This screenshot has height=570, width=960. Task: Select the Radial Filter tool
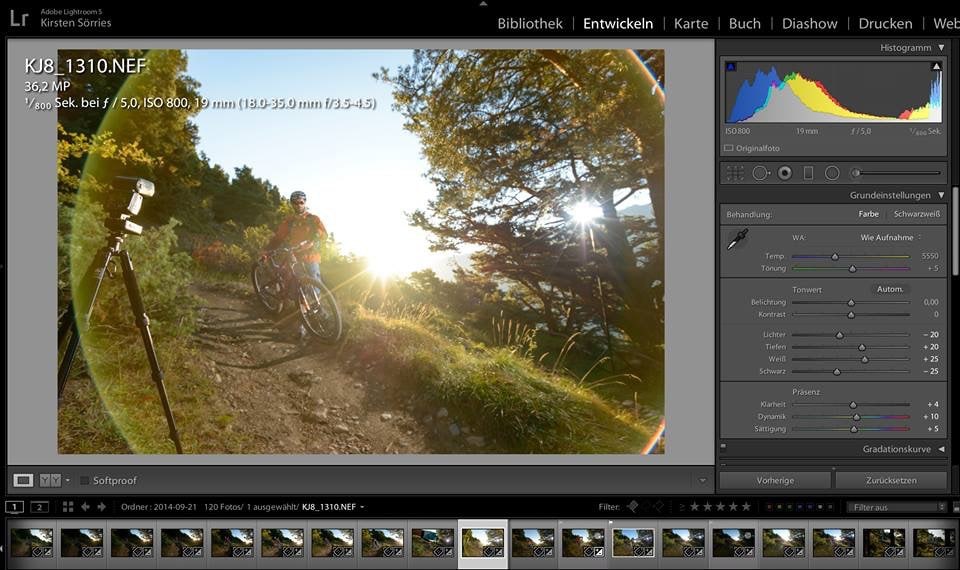coord(832,173)
